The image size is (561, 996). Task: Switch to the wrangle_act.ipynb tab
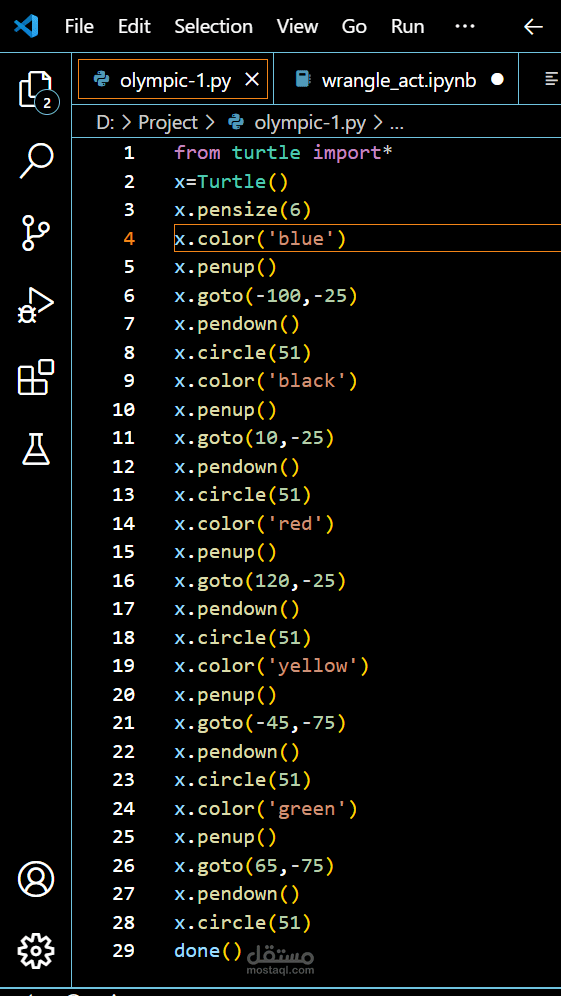pyautogui.click(x=399, y=80)
